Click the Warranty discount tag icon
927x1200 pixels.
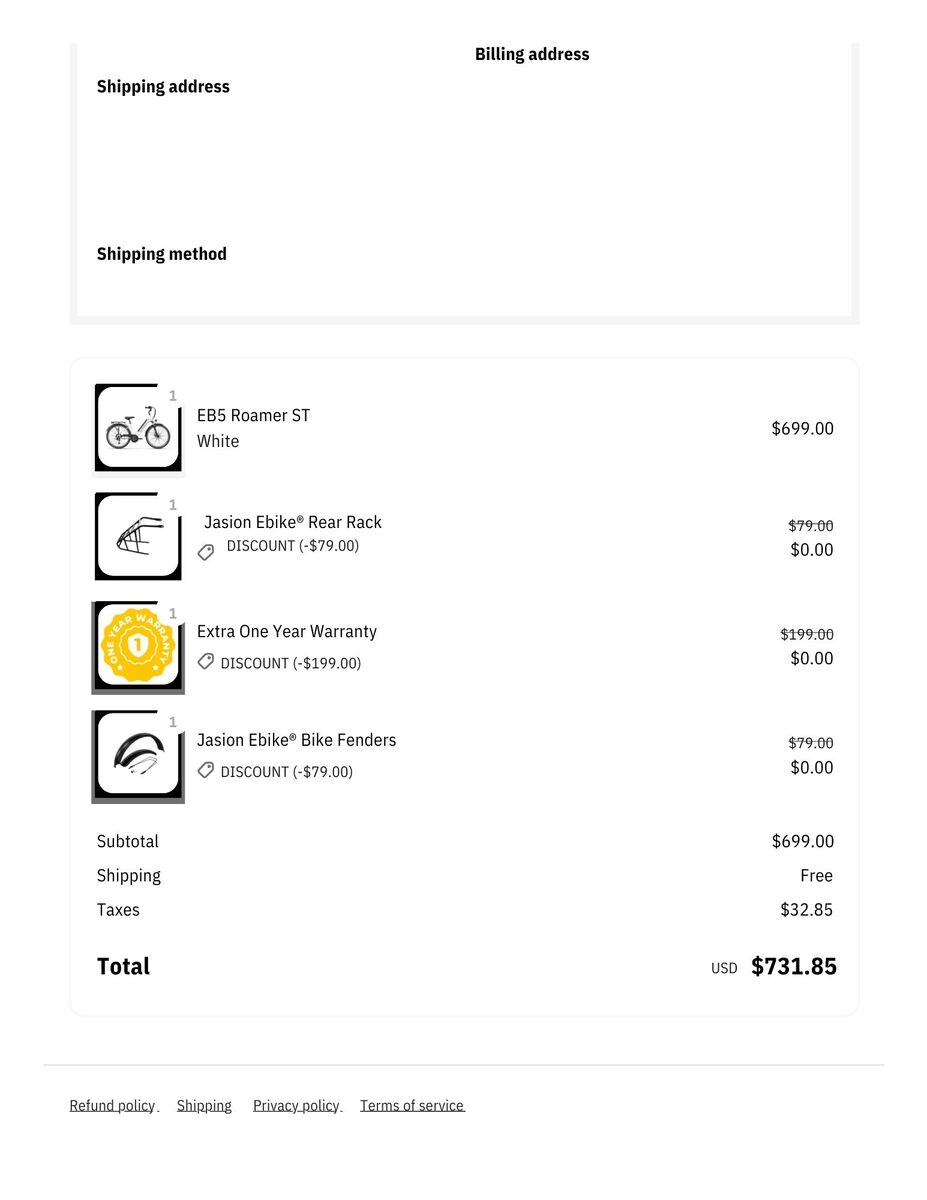tap(206, 661)
